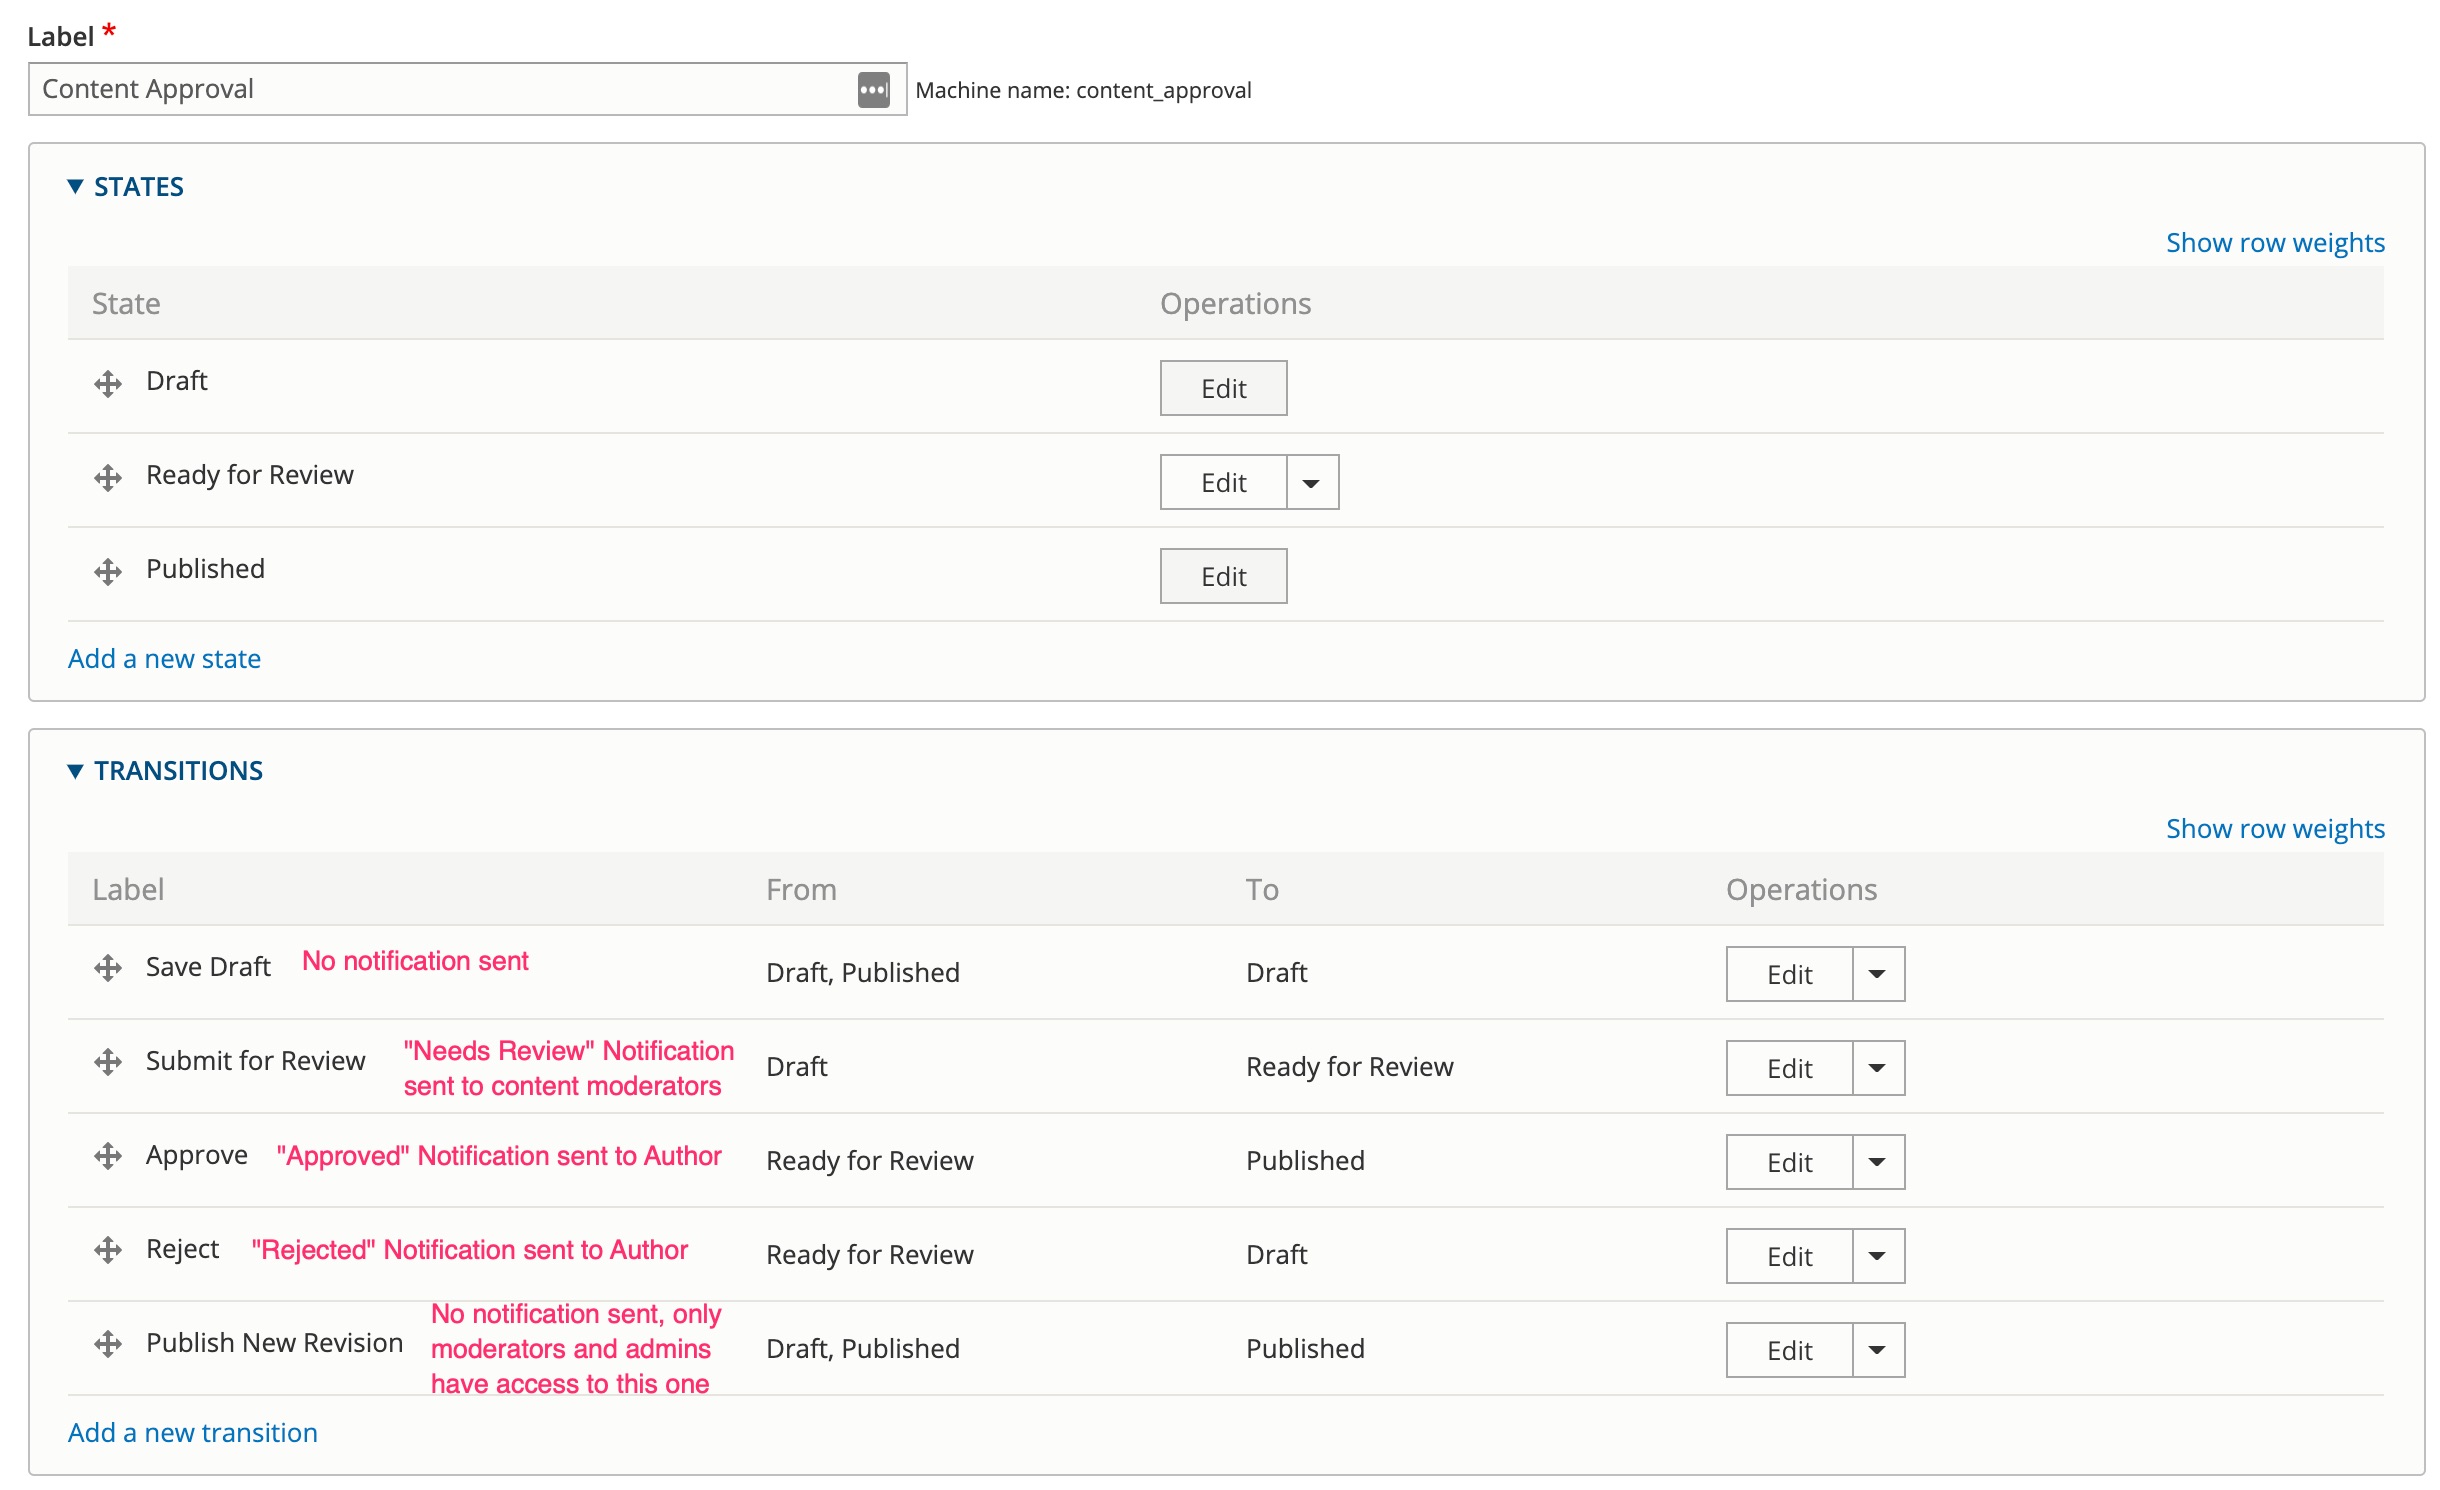Collapse the Transitions section
The image size is (2440, 1490).
[x=177, y=771]
